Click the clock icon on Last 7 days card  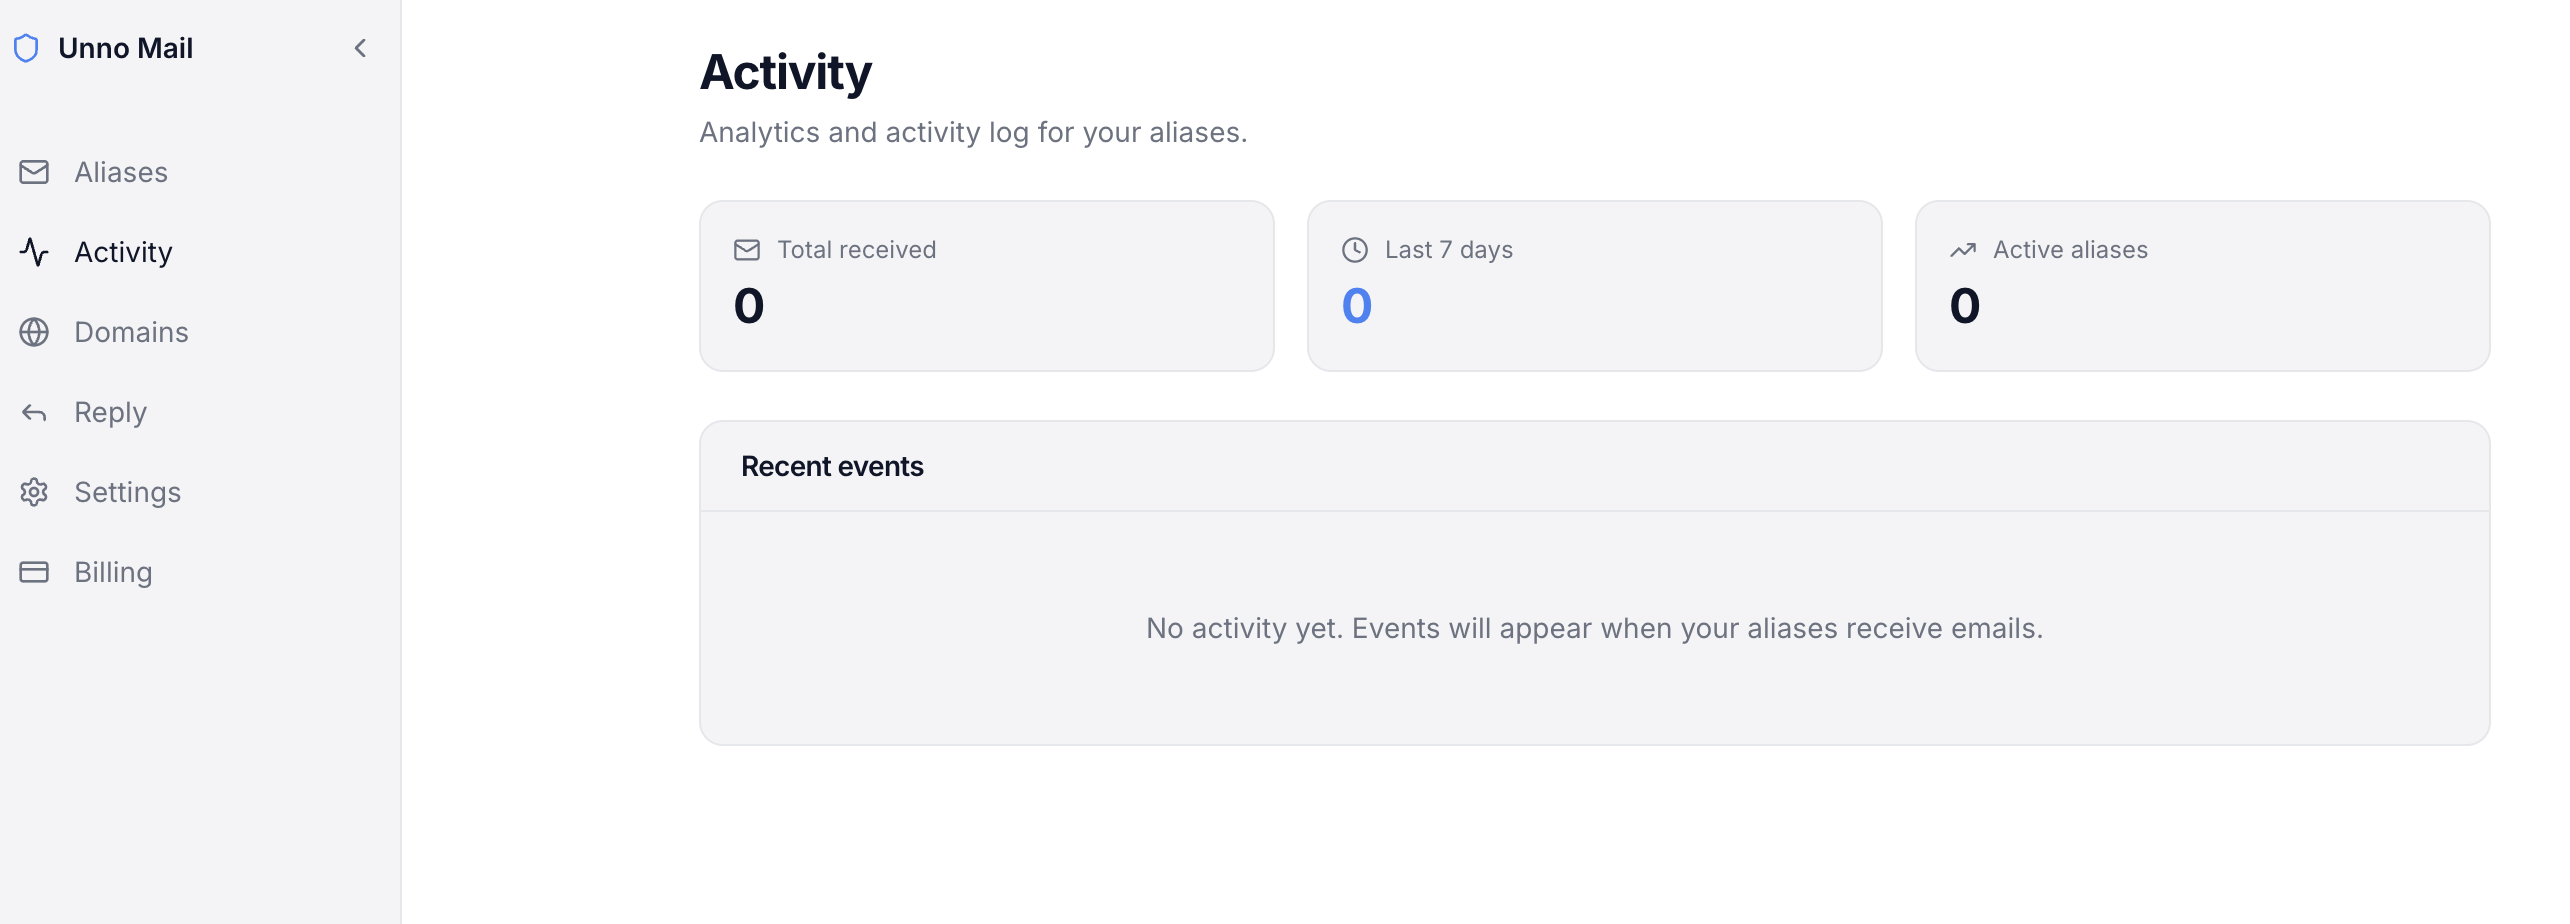(x=1355, y=250)
